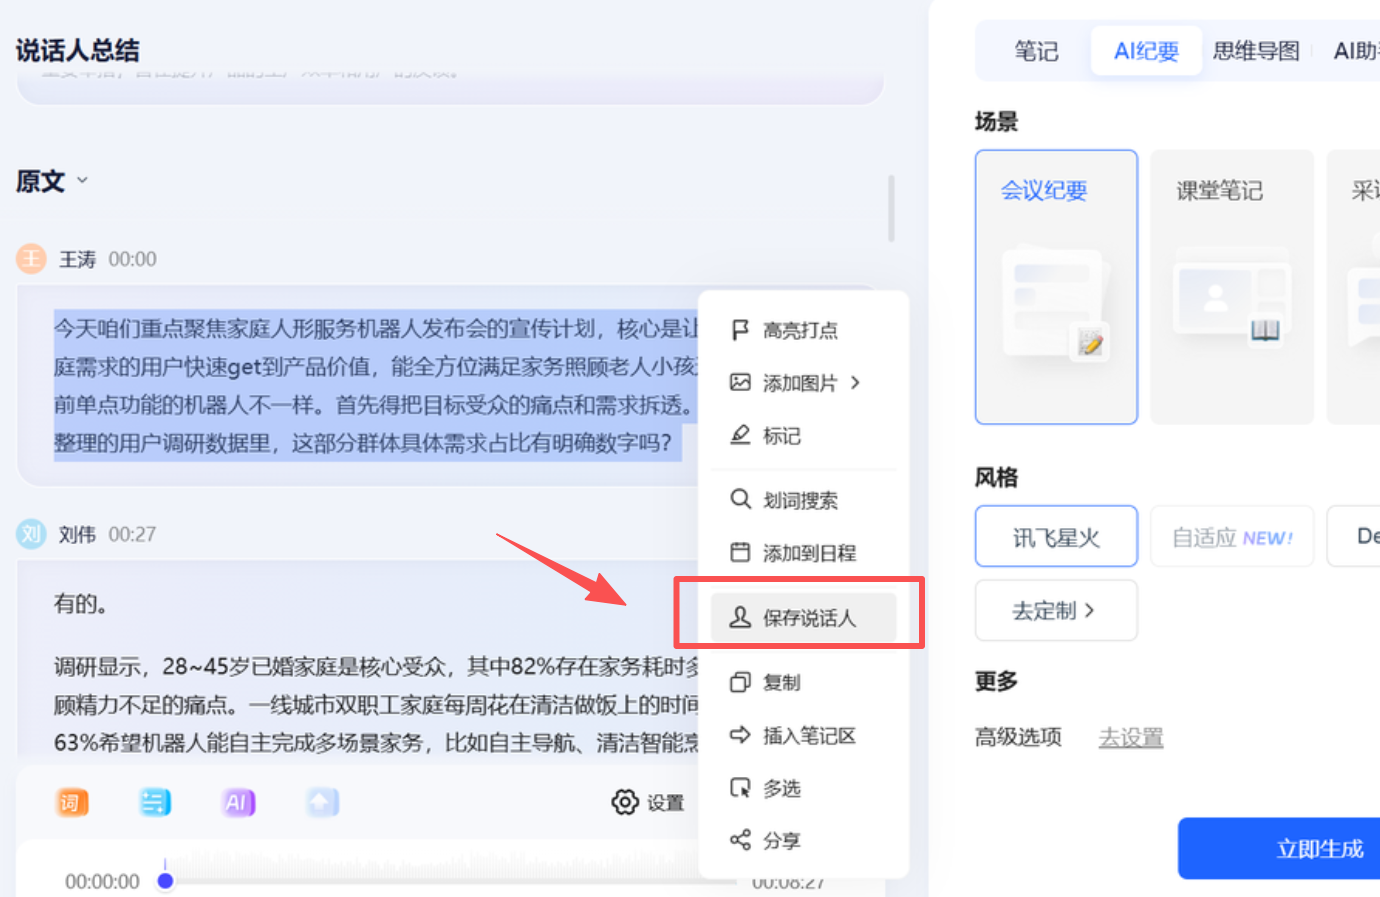Viewport: 1380px width, 897px height.
Task: Select the 会议纪要 scene card
Action: pyautogui.click(x=1056, y=287)
